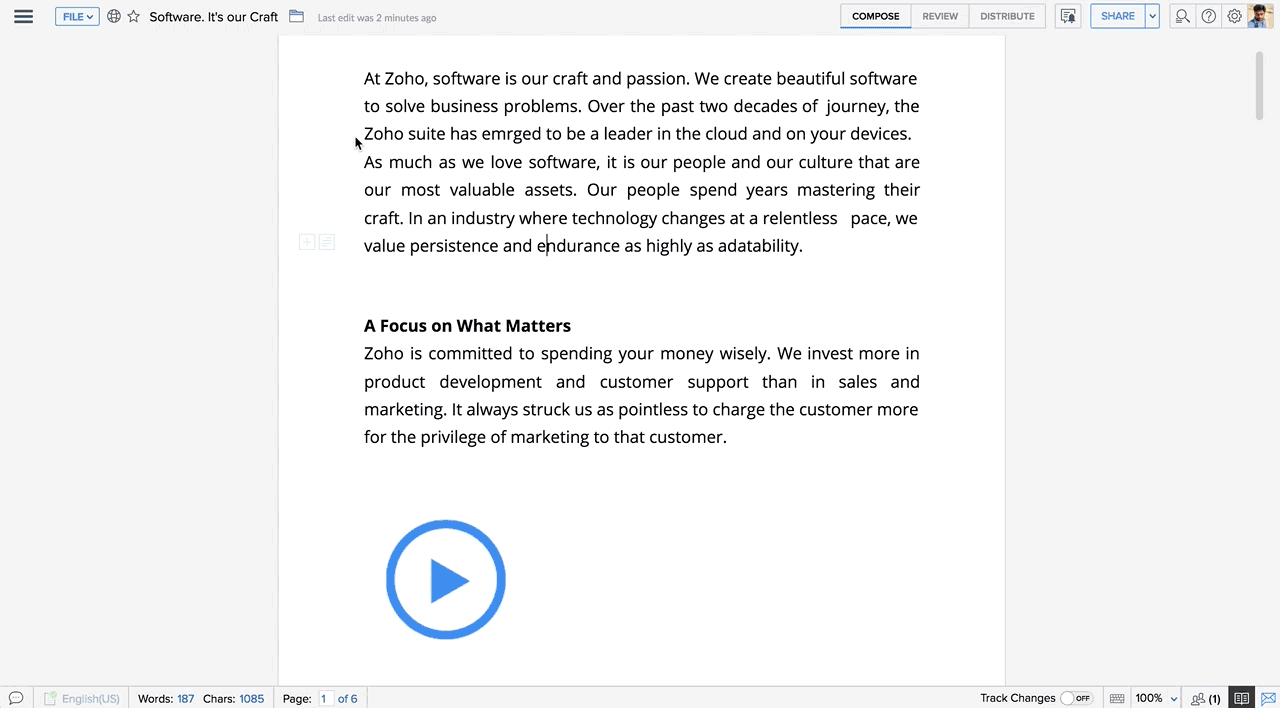Switch to the DISTRIBUTE tab
Viewport: 1280px width, 708px height.
[x=1007, y=16]
